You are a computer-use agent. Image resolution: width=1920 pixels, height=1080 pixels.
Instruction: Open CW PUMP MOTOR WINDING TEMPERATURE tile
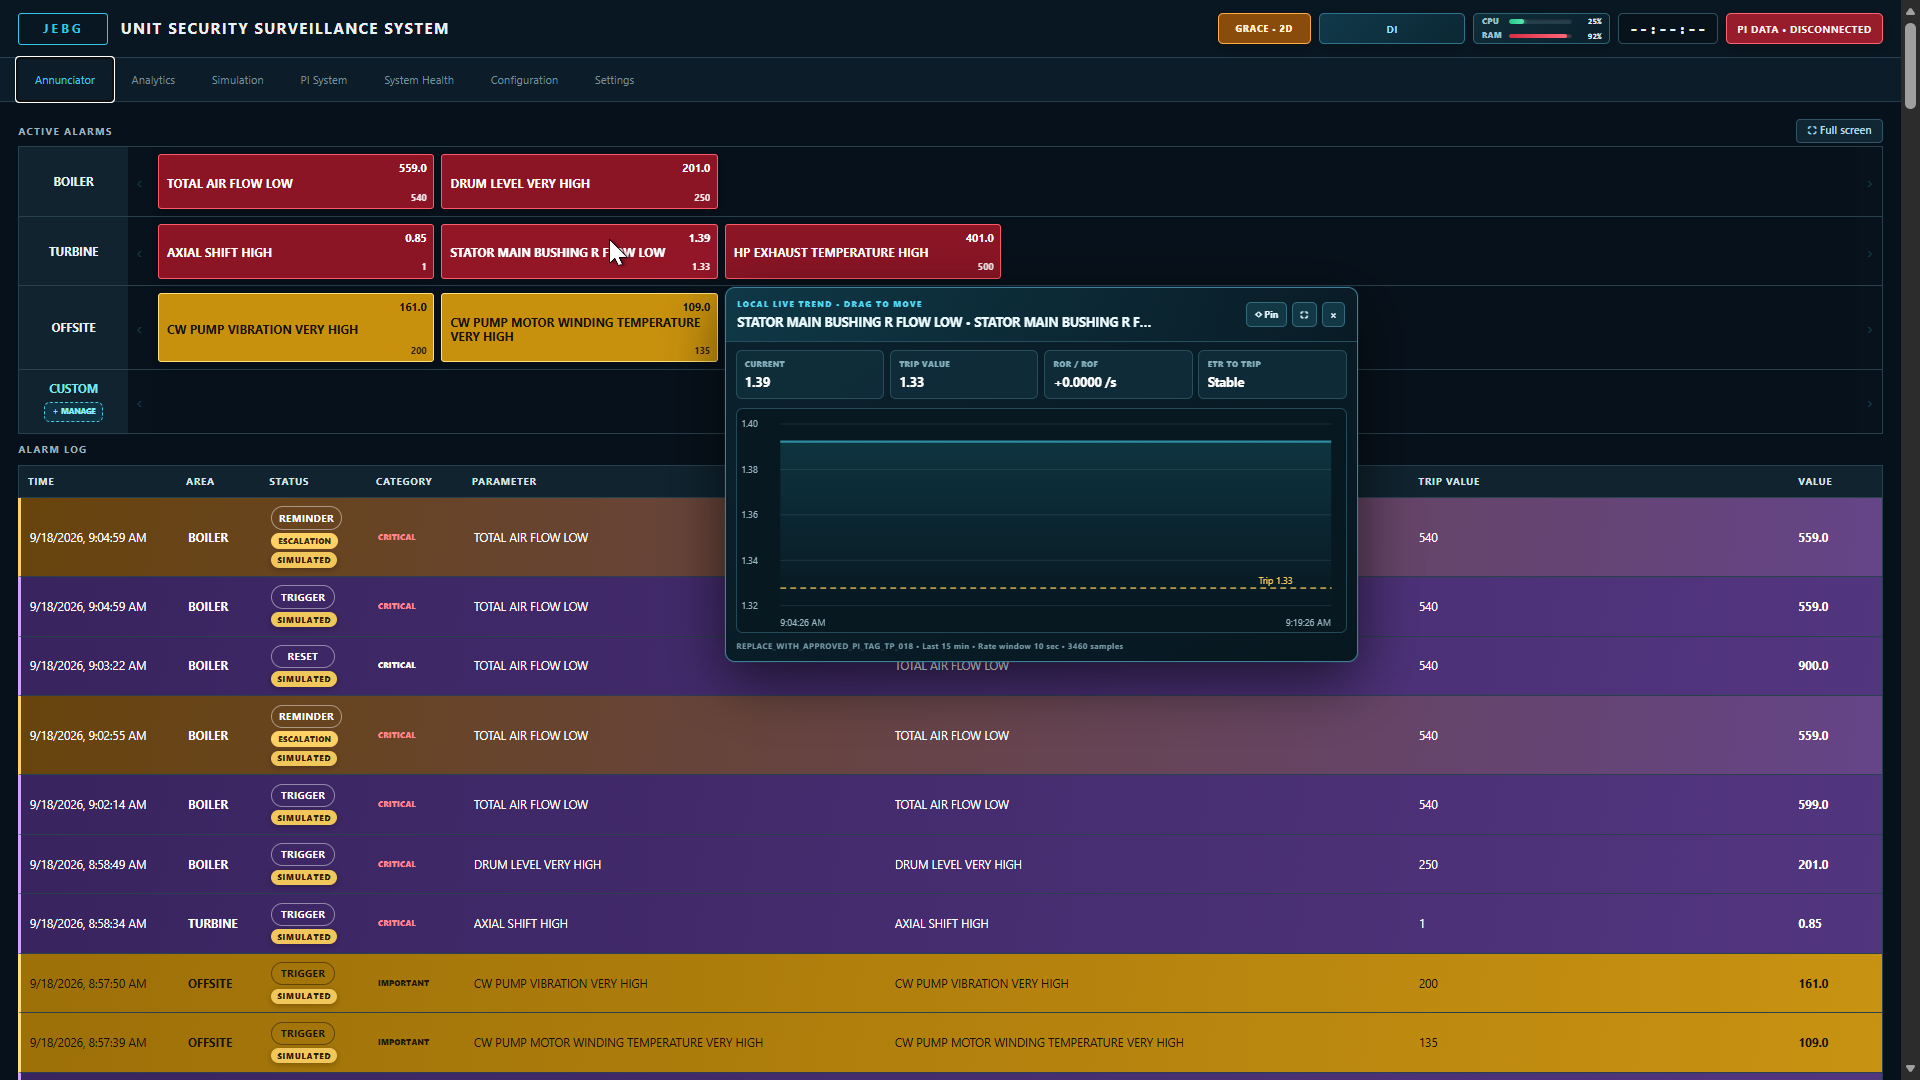click(x=579, y=327)
